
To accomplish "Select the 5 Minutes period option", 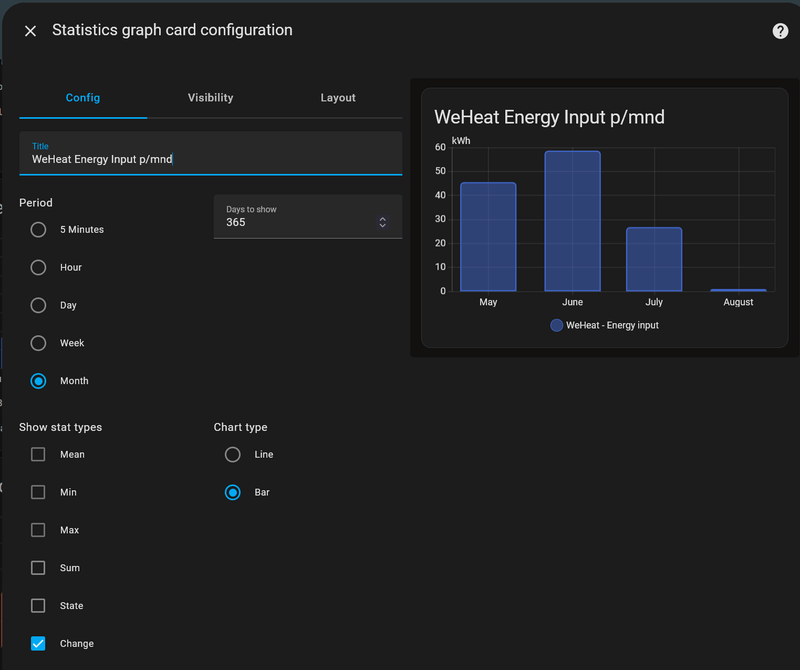I will click(38, 230).
